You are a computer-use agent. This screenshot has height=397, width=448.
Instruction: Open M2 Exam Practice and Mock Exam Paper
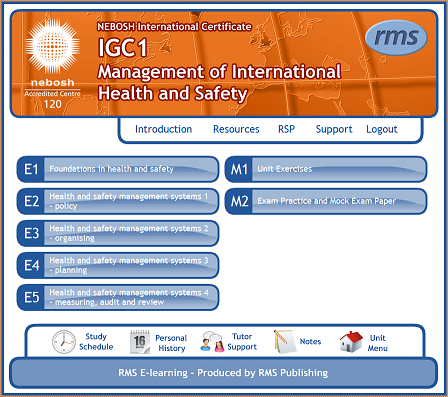click(x=326, y=201)
